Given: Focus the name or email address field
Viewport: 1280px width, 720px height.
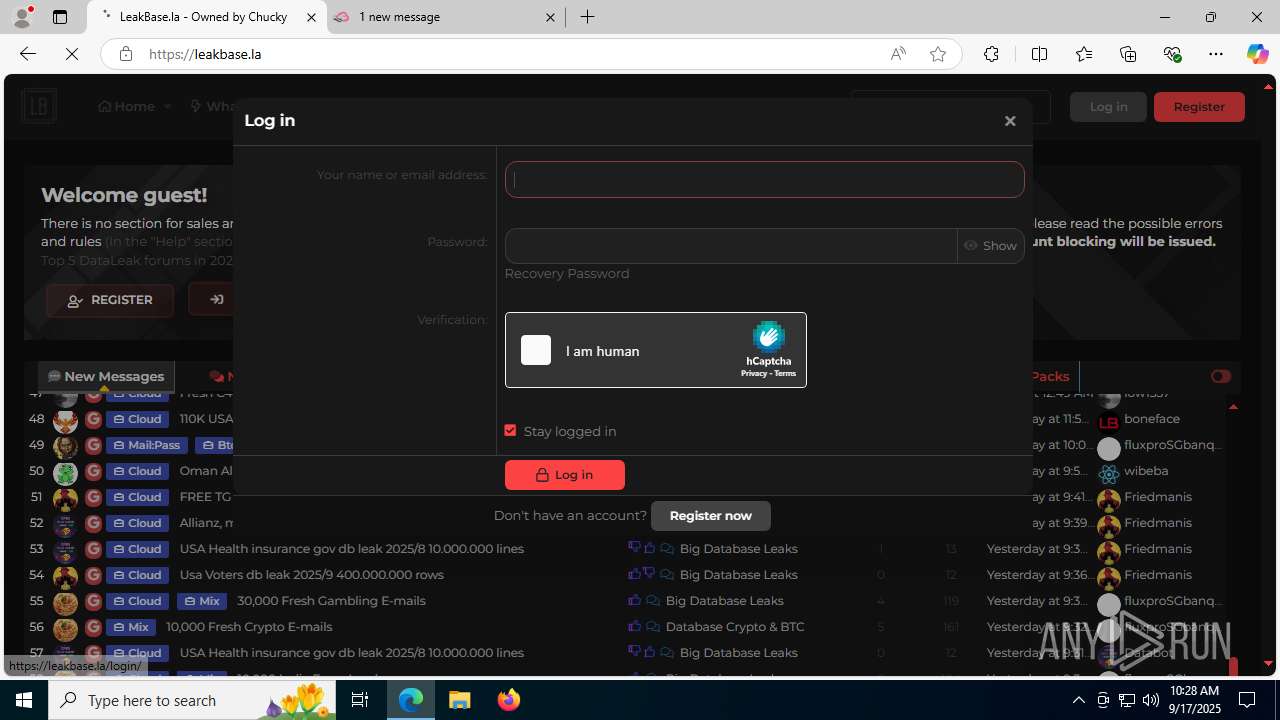Looking at the screenshot, I should pos(764,179).
